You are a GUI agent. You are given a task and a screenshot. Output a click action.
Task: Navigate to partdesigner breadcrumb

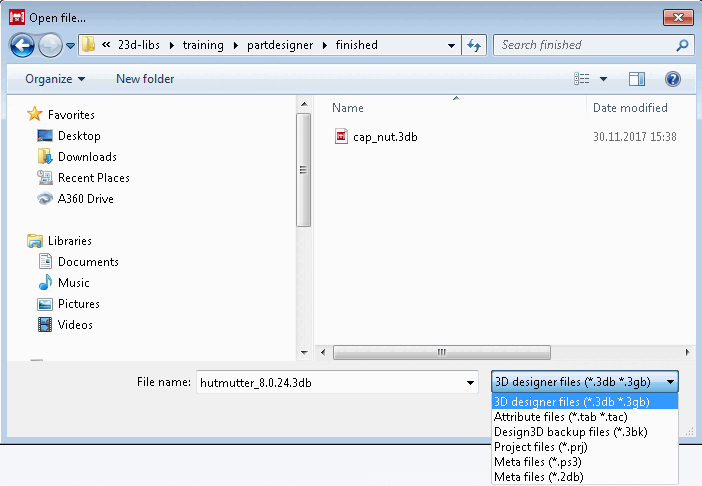coord(280,45)
